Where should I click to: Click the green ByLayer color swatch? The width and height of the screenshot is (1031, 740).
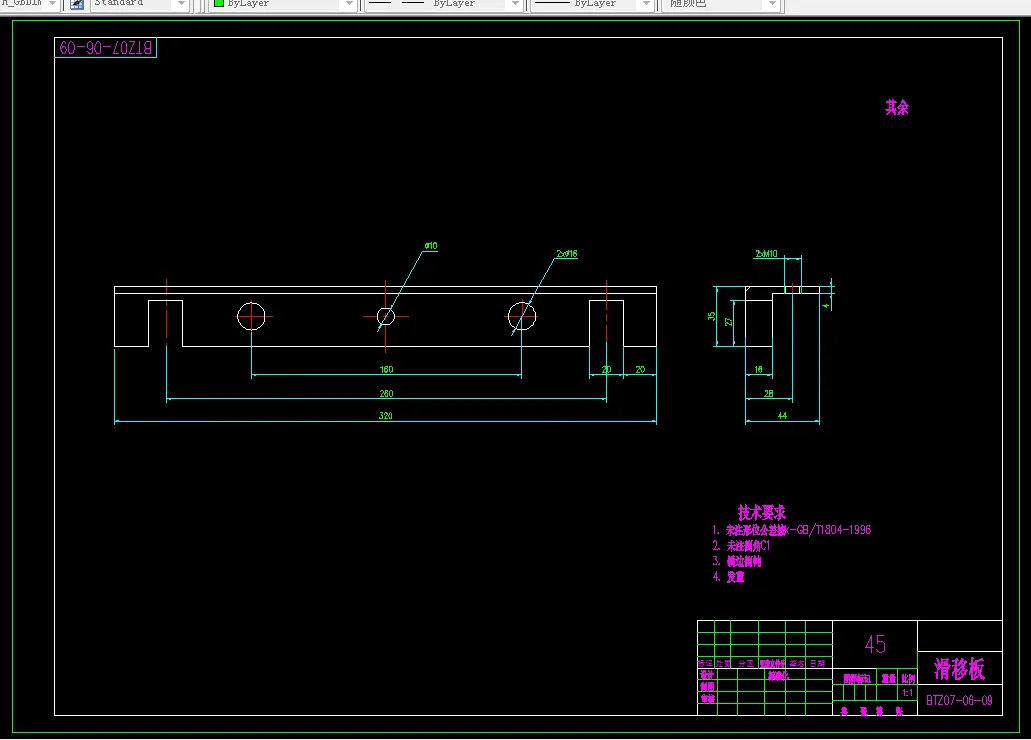[219, 3]
